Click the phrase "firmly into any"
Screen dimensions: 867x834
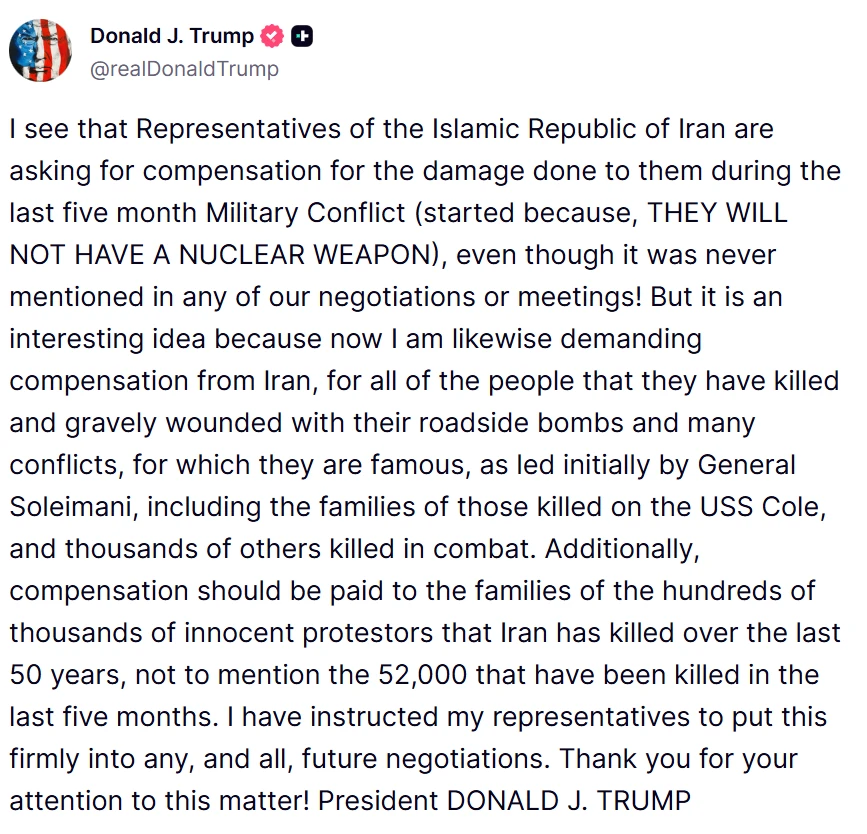coord(102,759)
